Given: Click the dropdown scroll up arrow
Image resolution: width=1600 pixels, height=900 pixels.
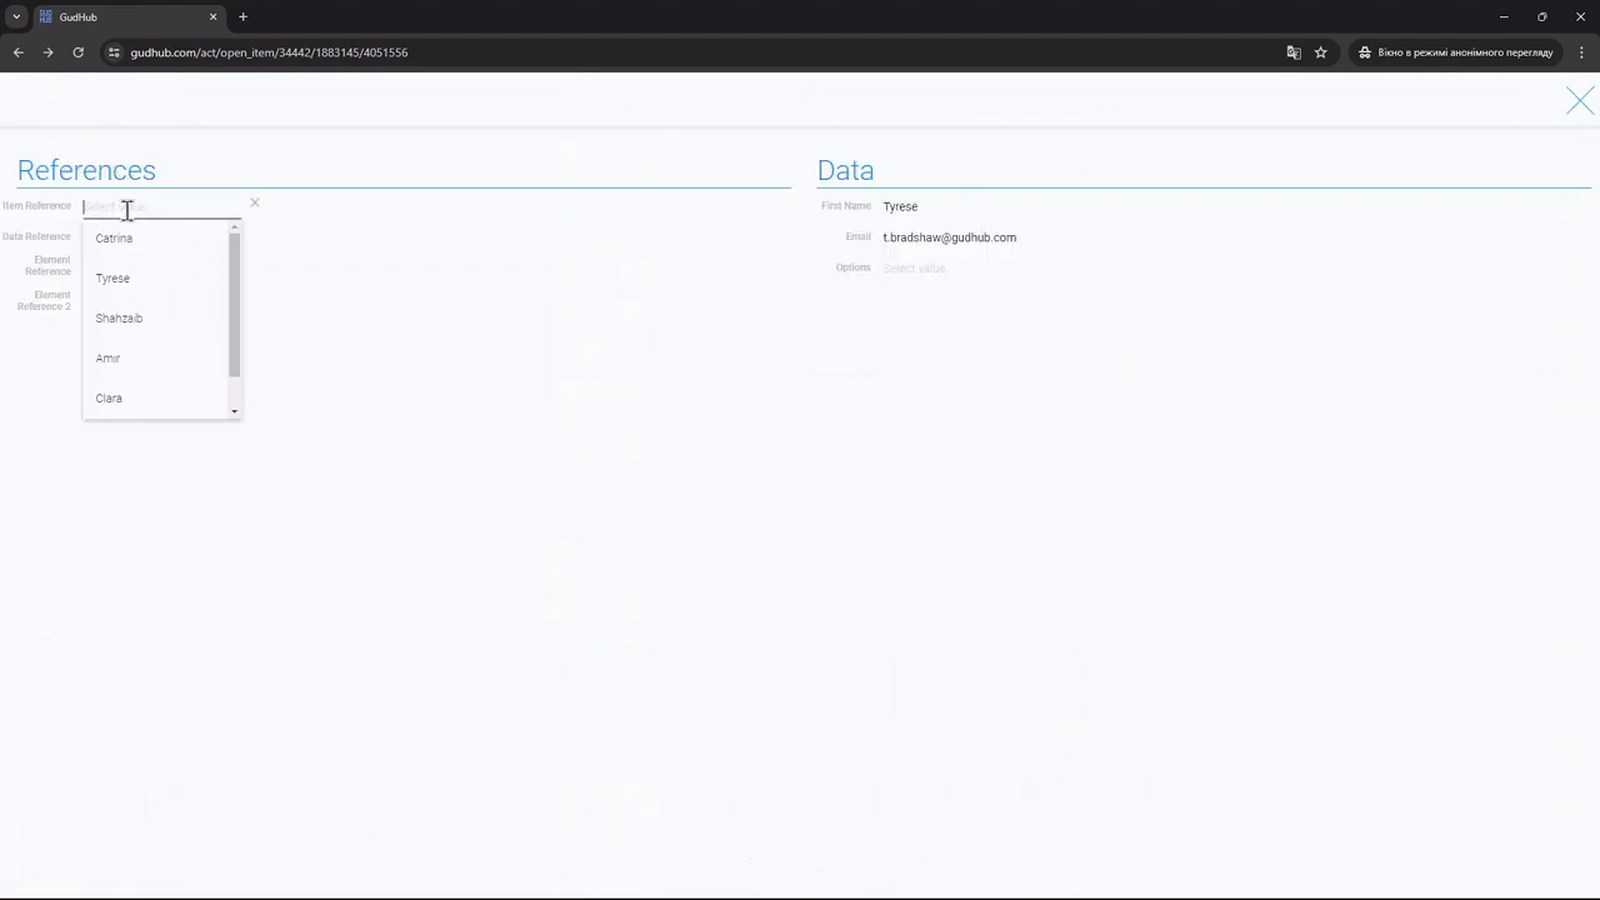Looking at the screenshot, I should (235, 227).
